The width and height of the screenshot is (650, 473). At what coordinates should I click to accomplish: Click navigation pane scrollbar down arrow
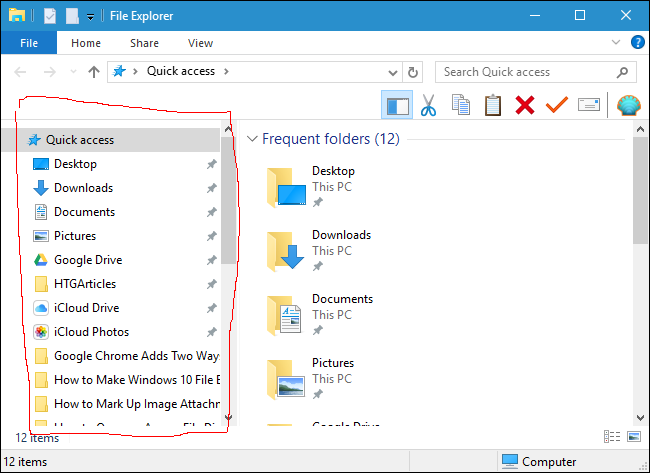tap(228, 417)
